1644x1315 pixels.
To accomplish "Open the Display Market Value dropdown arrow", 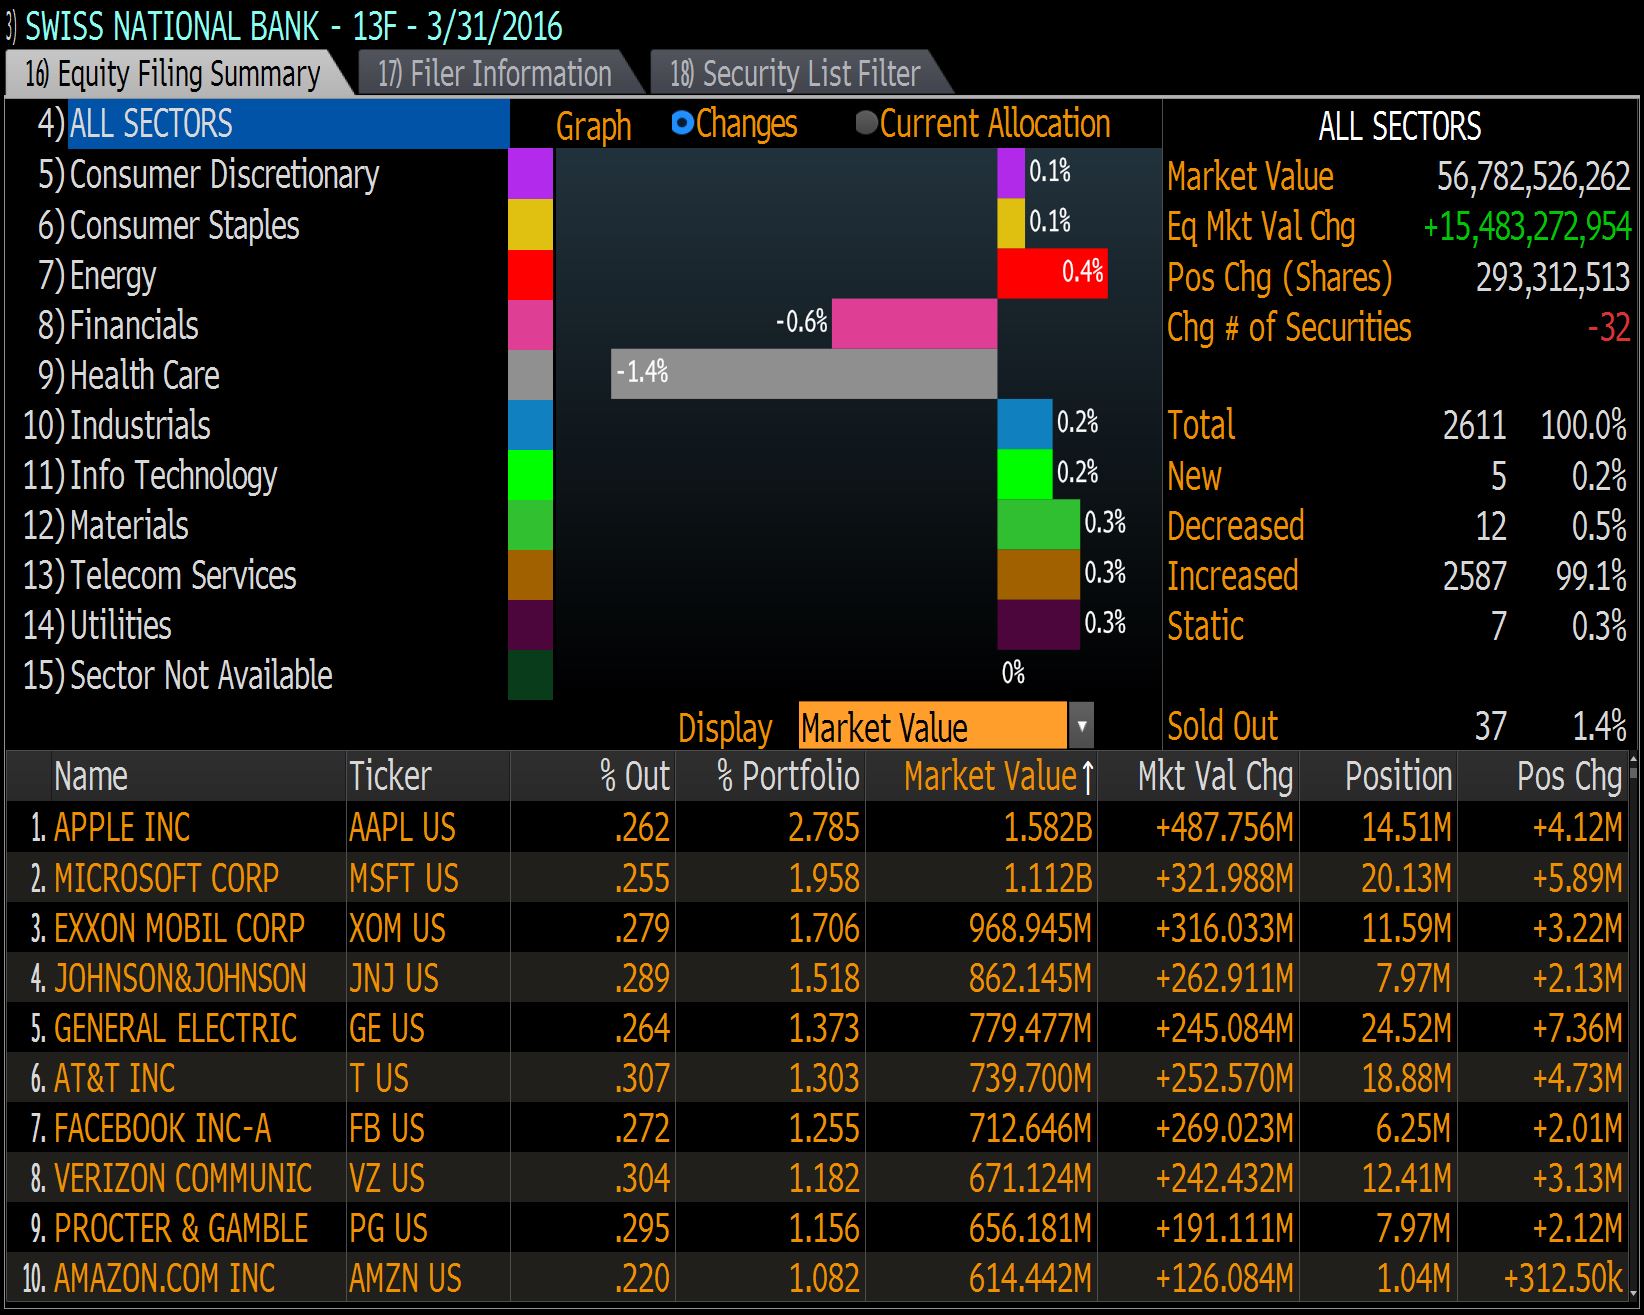I will (x=1081, y=726).
